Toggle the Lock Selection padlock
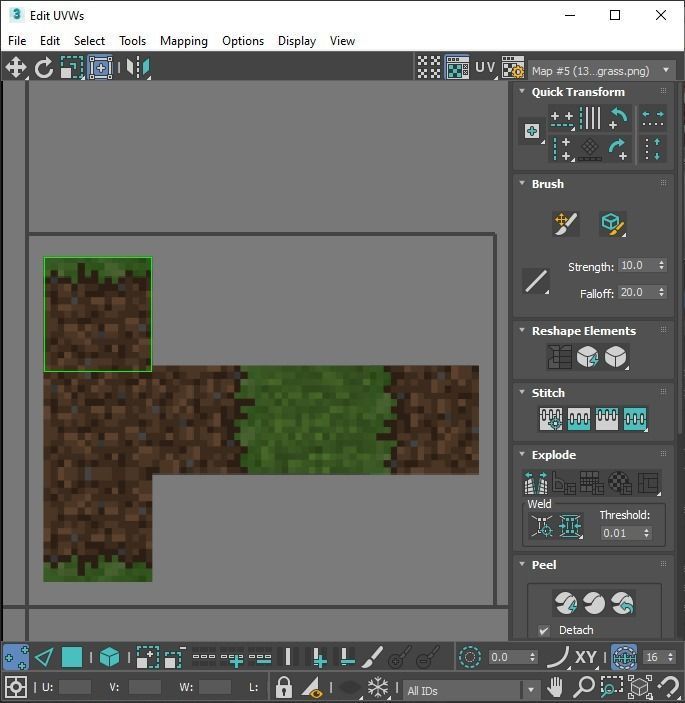Image resolution: width=685 pixels, height=703 pixels. [x=283, y=687]
